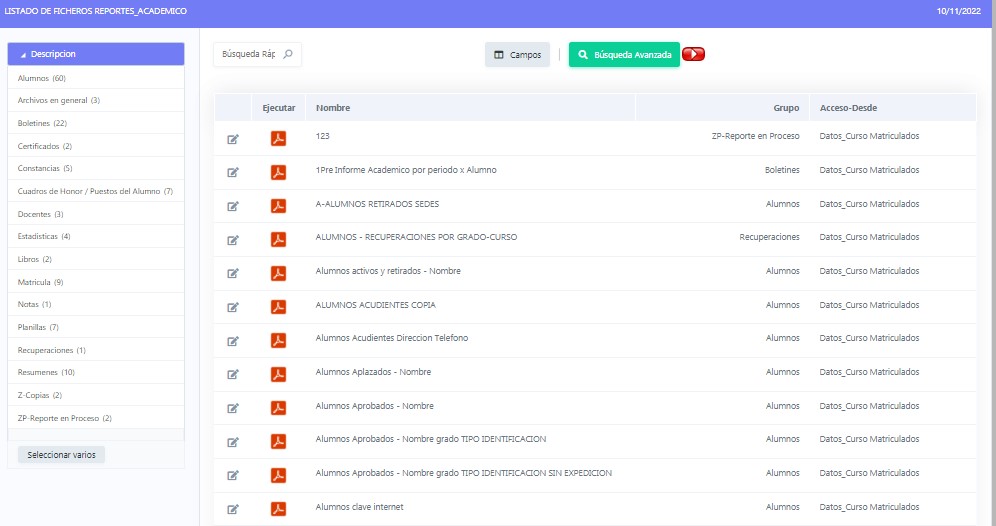Open edit icon for Alumnos clave internet

coord(233,509)
